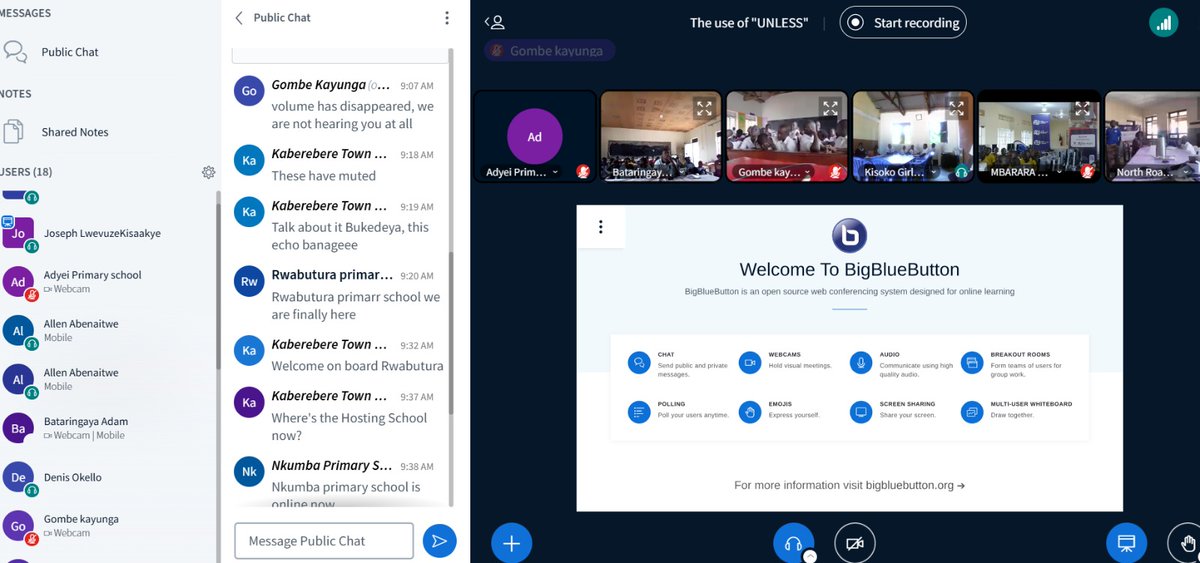Click avatar of Bataringaya Adam in user list
1200x563 pixels.
(18, 429)
